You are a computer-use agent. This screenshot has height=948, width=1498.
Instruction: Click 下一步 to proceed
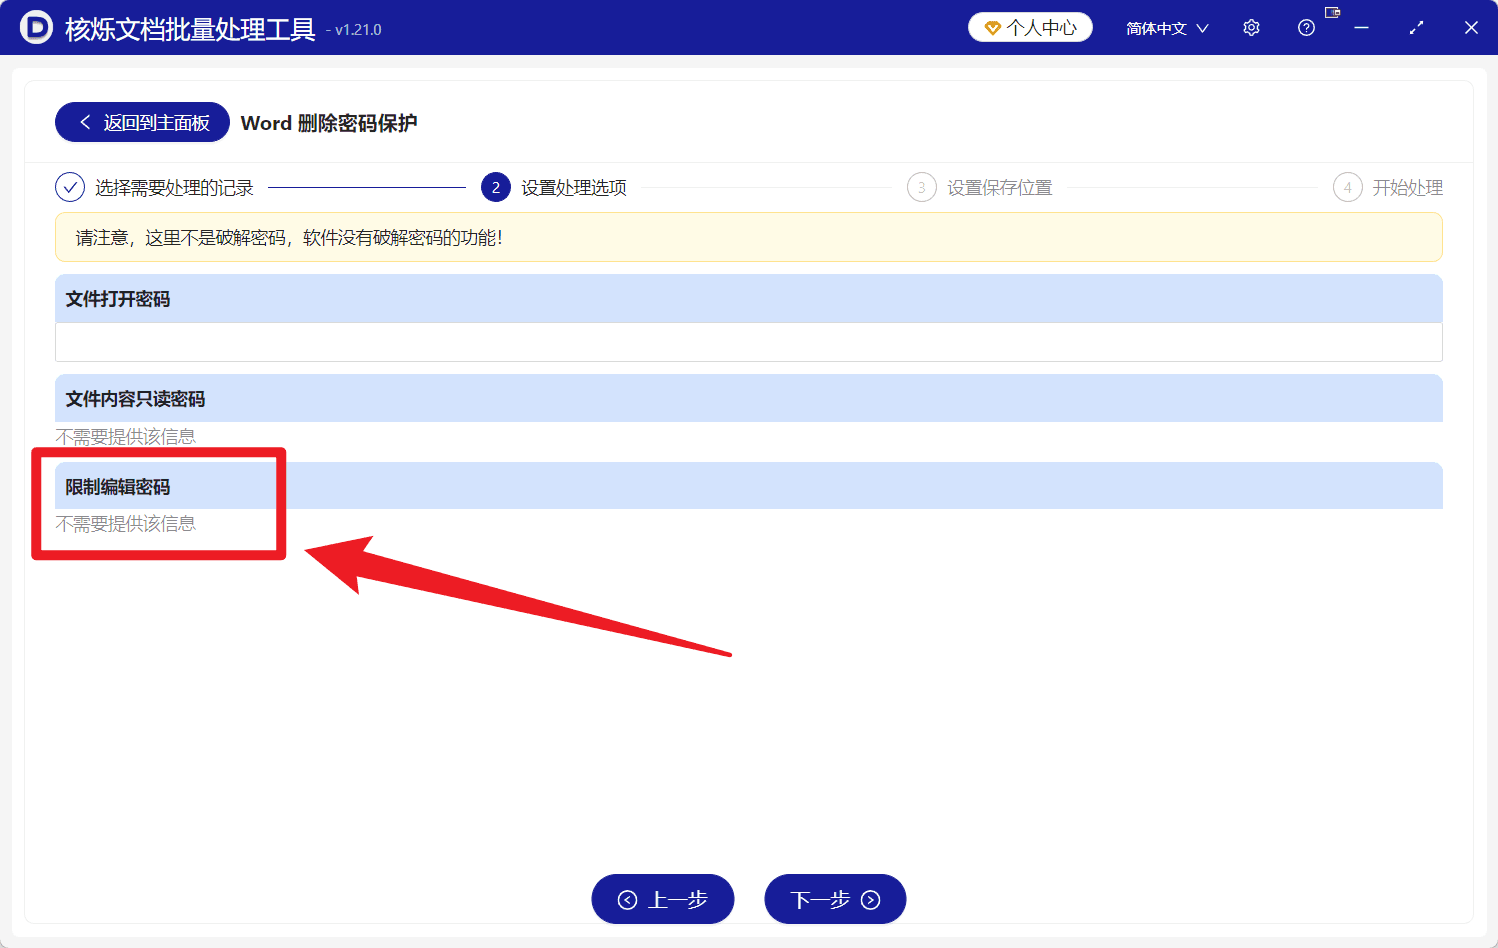pyautogui.click(x=836, y=899)
